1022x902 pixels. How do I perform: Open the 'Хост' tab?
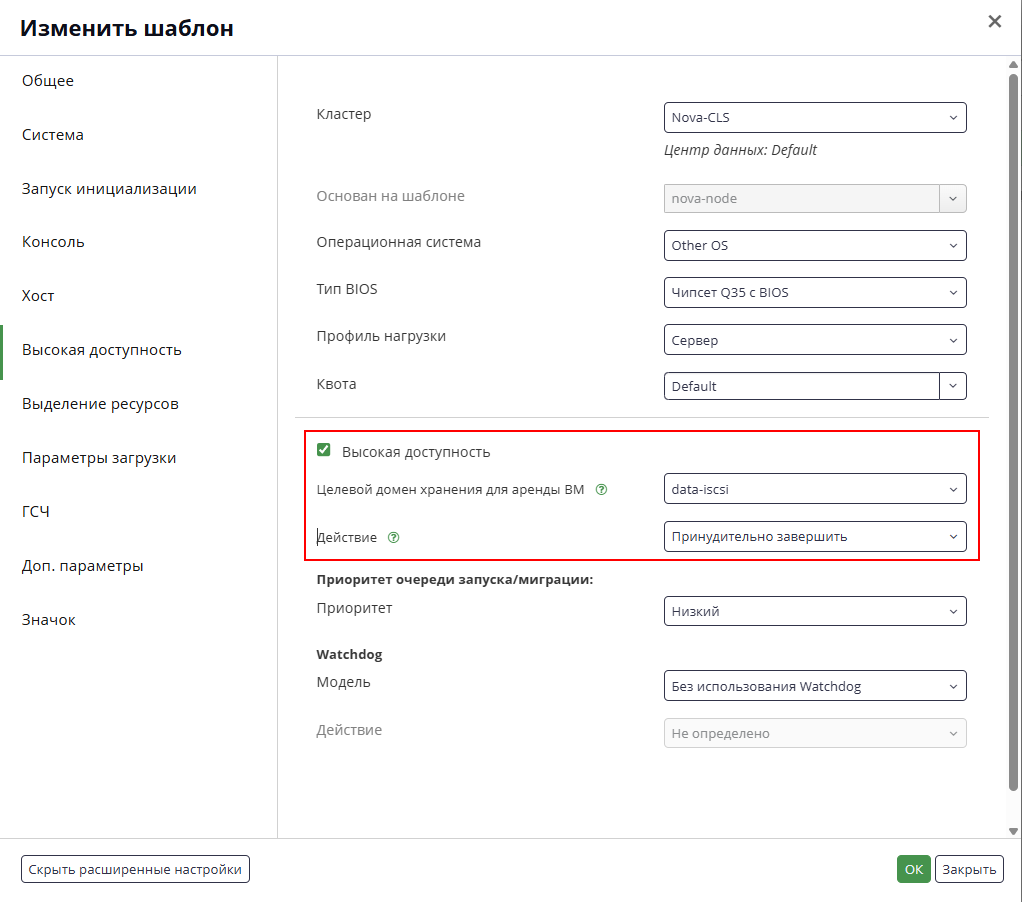tap(38, 296)
